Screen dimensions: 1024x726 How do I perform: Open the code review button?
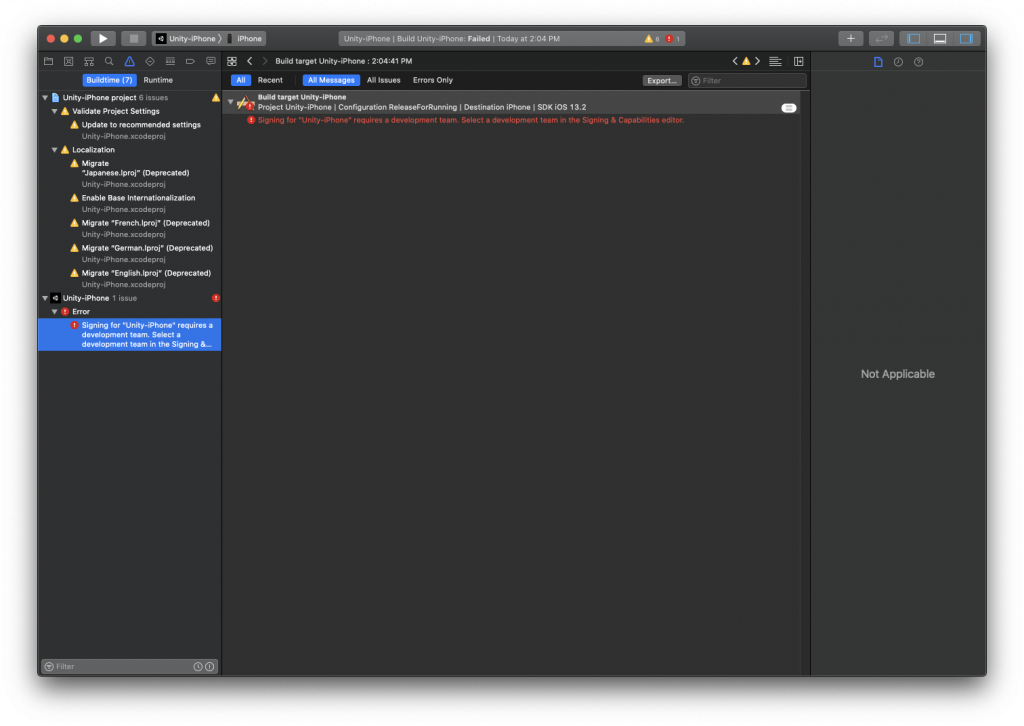tap(881, 39)
